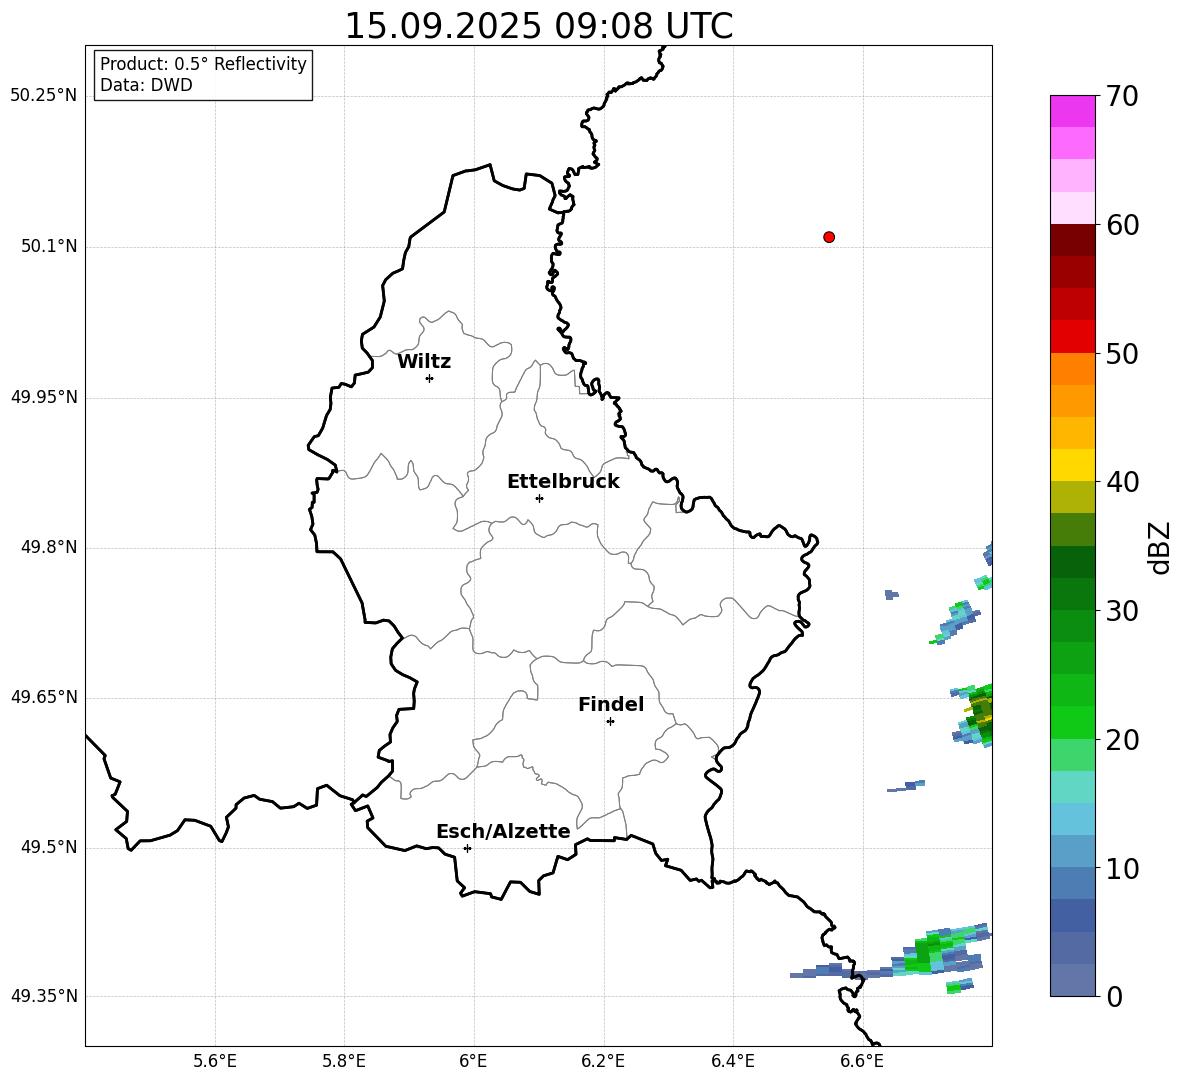Click the 60 value on the colorbar

[1122, 225]
